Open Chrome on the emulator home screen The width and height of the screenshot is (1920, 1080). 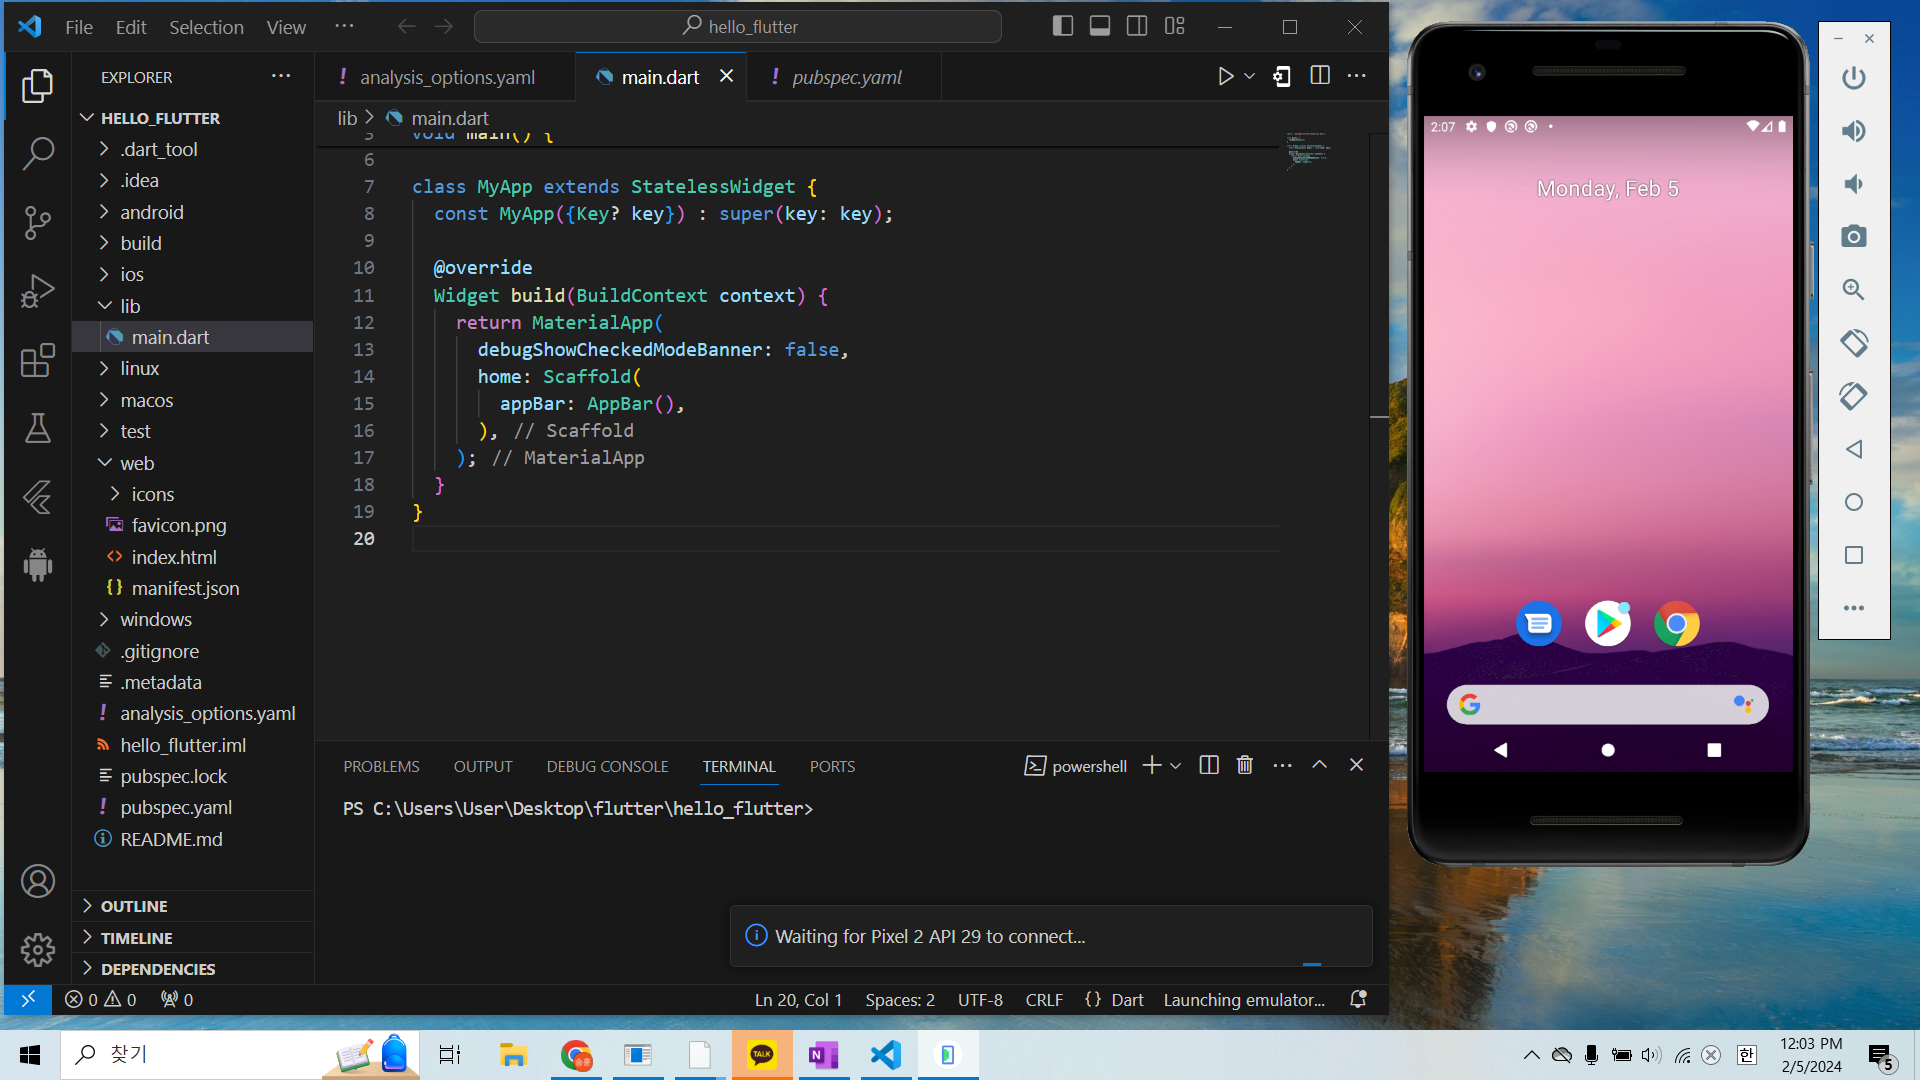click(x=1677, y=624)
